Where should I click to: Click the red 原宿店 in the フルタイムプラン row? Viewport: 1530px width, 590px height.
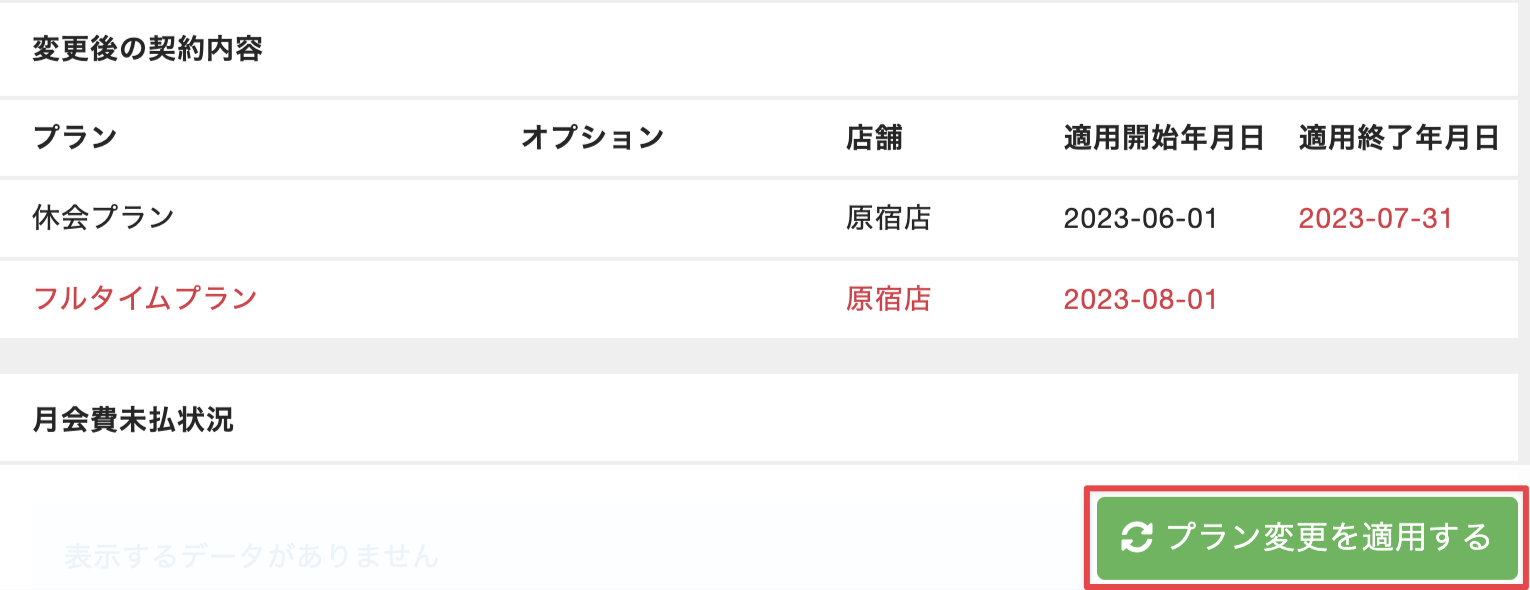pos(888,298)
